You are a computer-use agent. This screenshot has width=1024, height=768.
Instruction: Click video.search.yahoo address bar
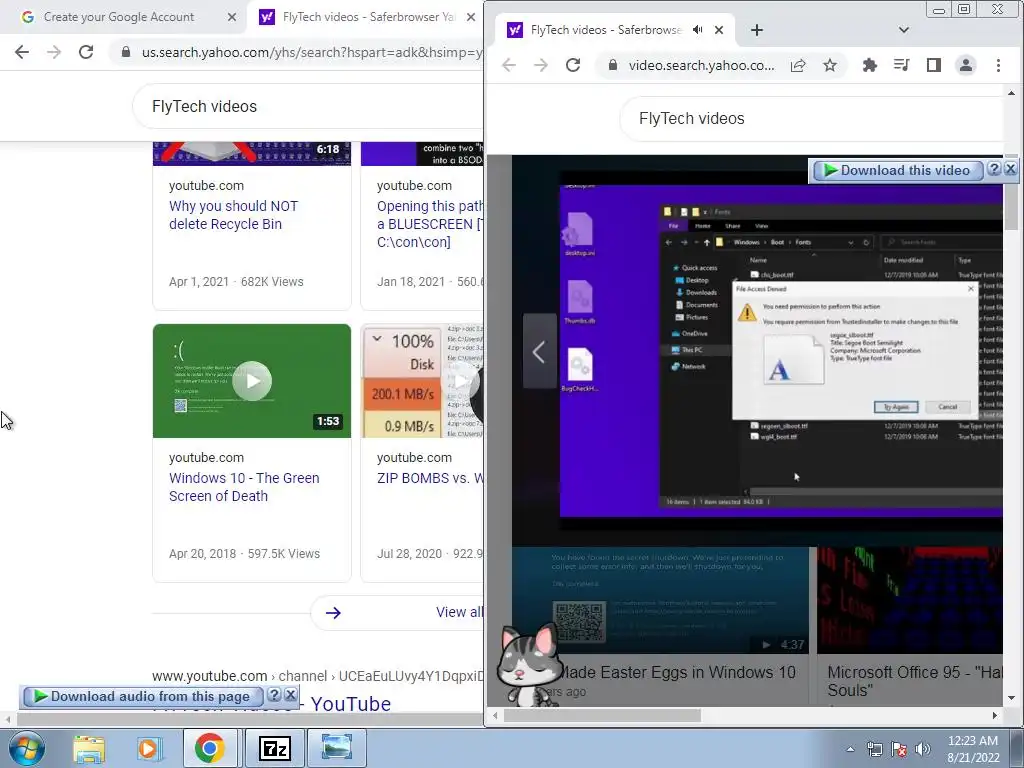pyautogui.click(x=701, y=65)
